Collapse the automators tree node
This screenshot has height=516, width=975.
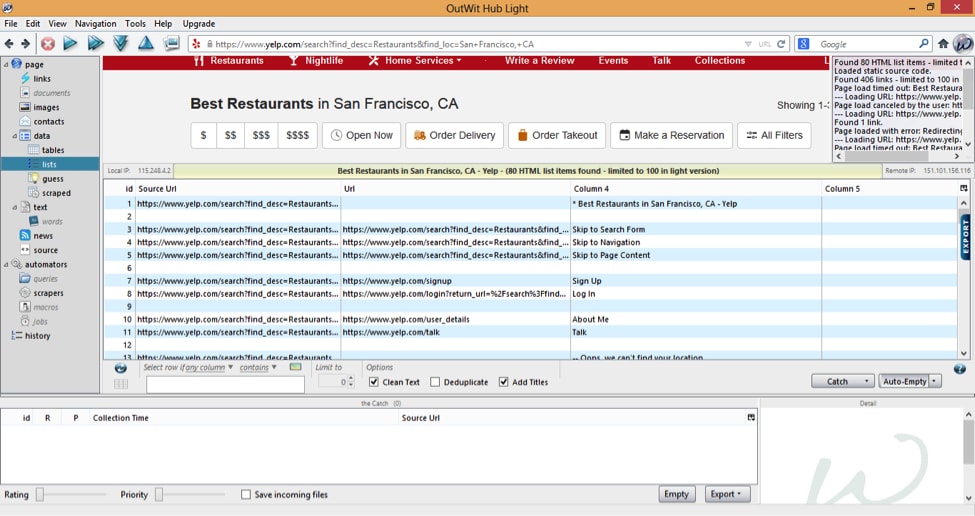click(6, 264)
